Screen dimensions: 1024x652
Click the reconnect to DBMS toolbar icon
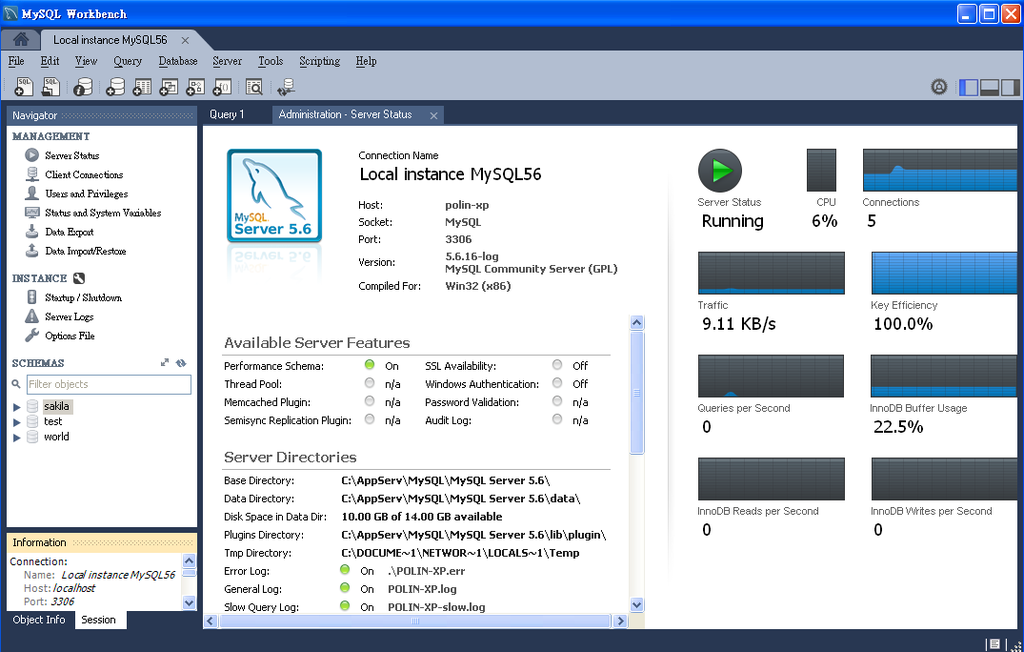(x=286, y=88)
